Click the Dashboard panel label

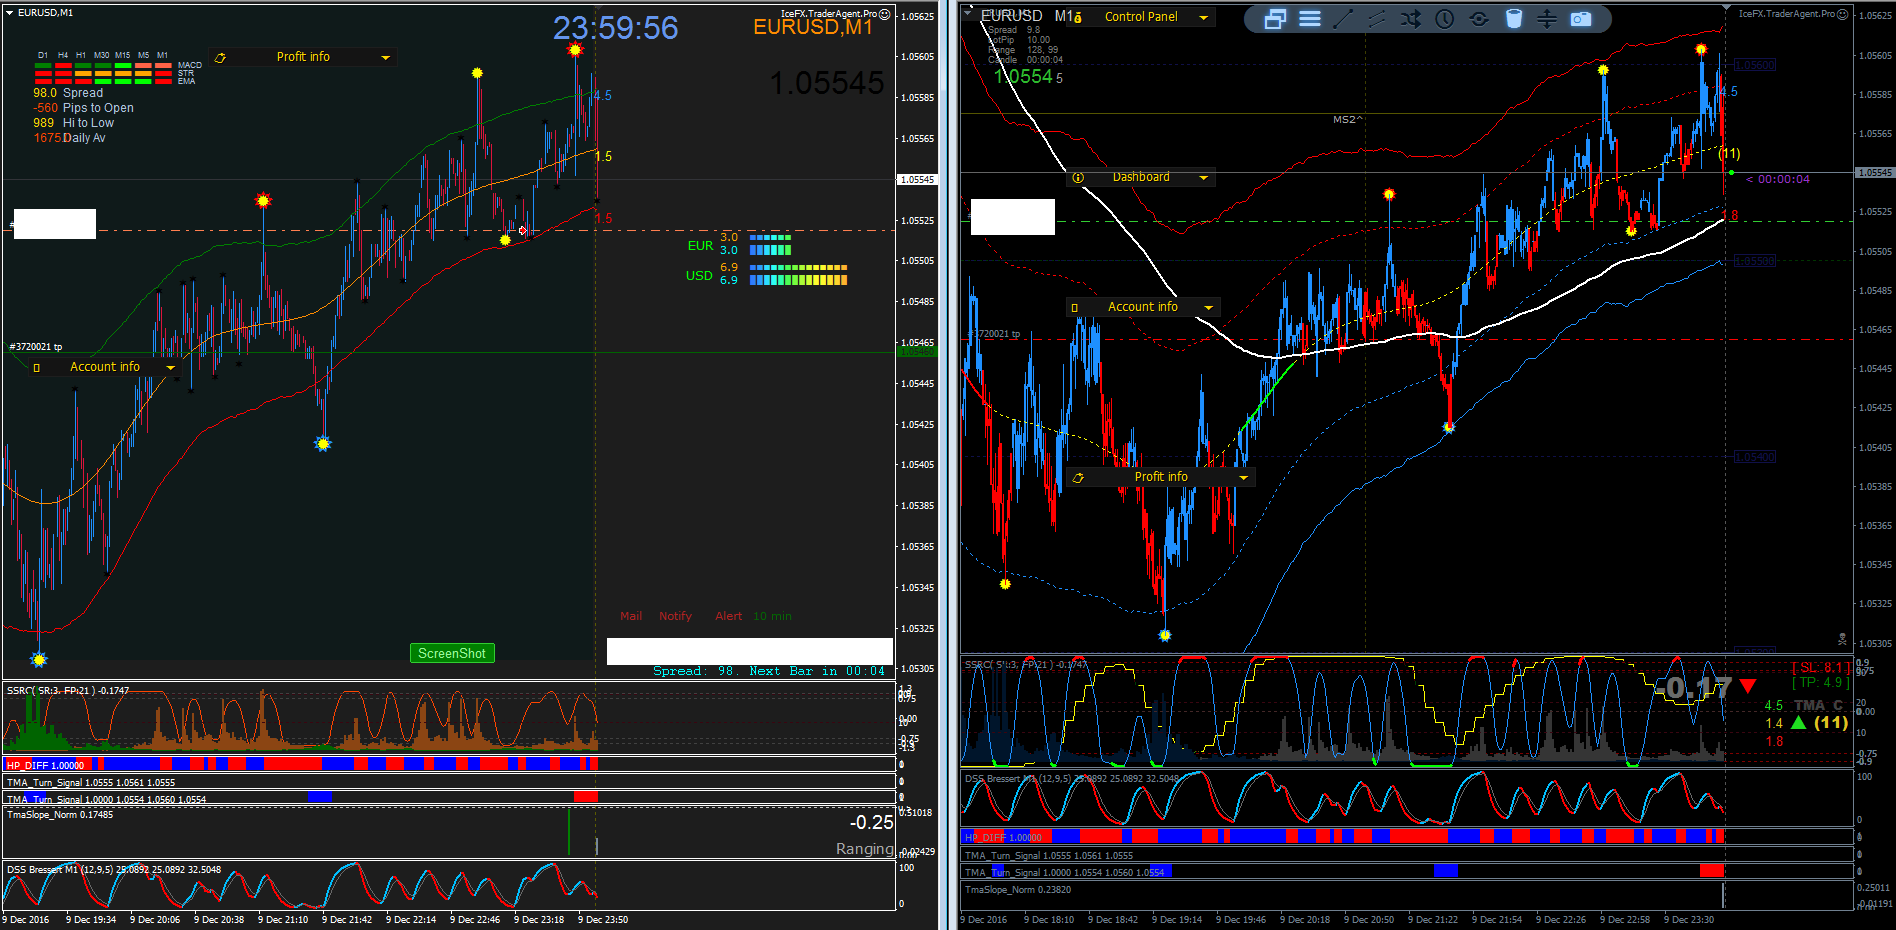point(1141,177)
